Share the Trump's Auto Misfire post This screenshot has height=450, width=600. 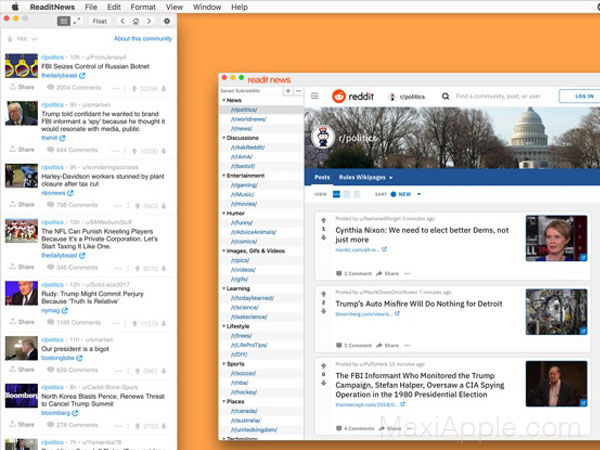pos(387,346)
